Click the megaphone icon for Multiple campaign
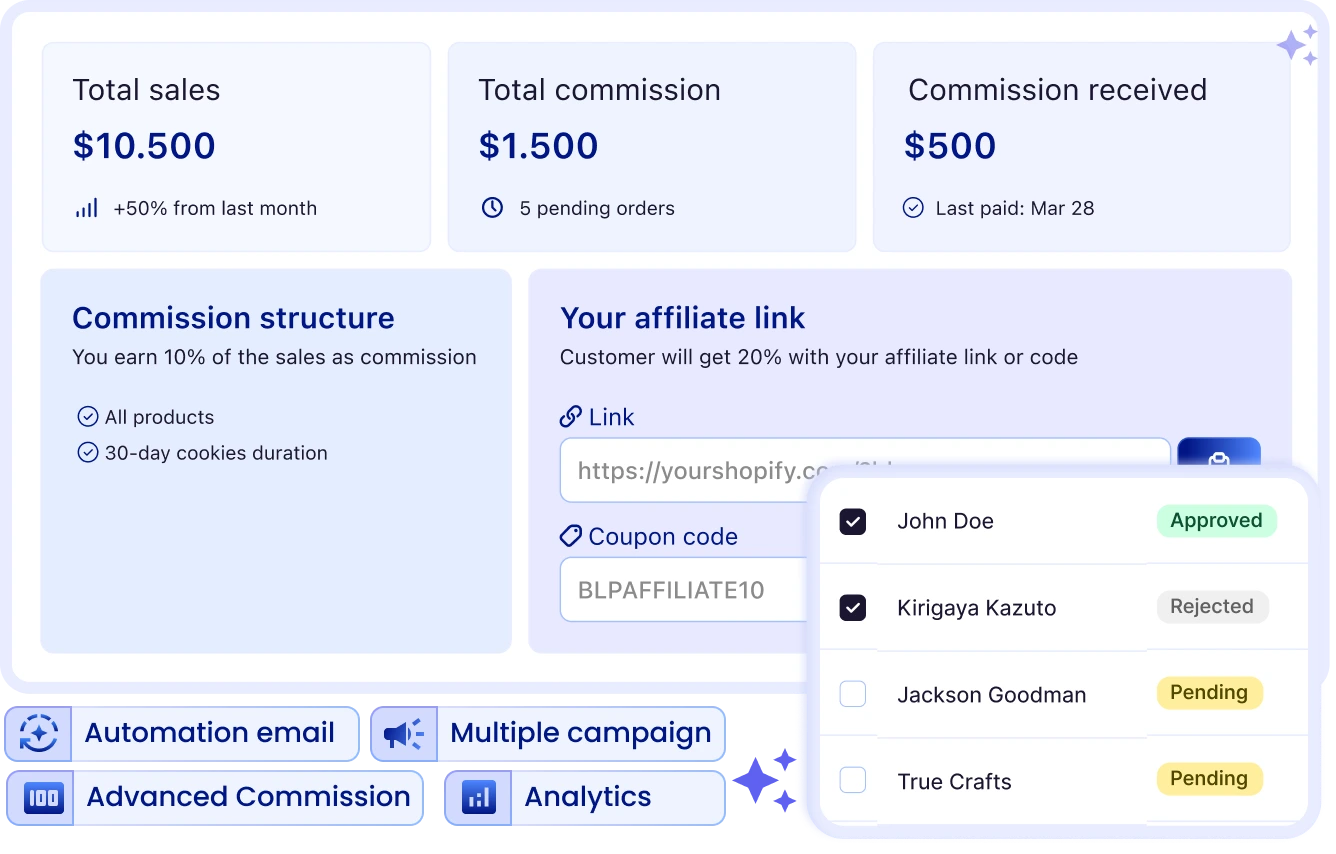The height and width of the screenshot is (854, 1336). click(403, 735)
